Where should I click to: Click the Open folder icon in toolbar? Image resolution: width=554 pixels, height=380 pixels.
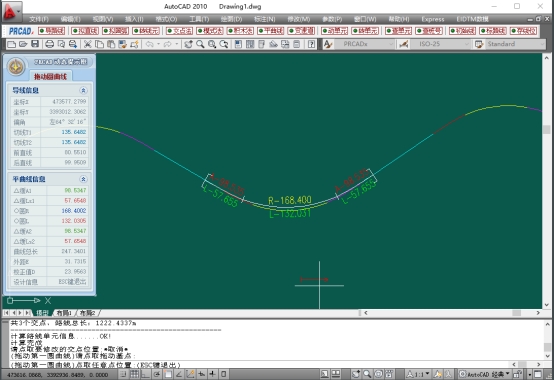pyautogui.click(x=23, y=44)
